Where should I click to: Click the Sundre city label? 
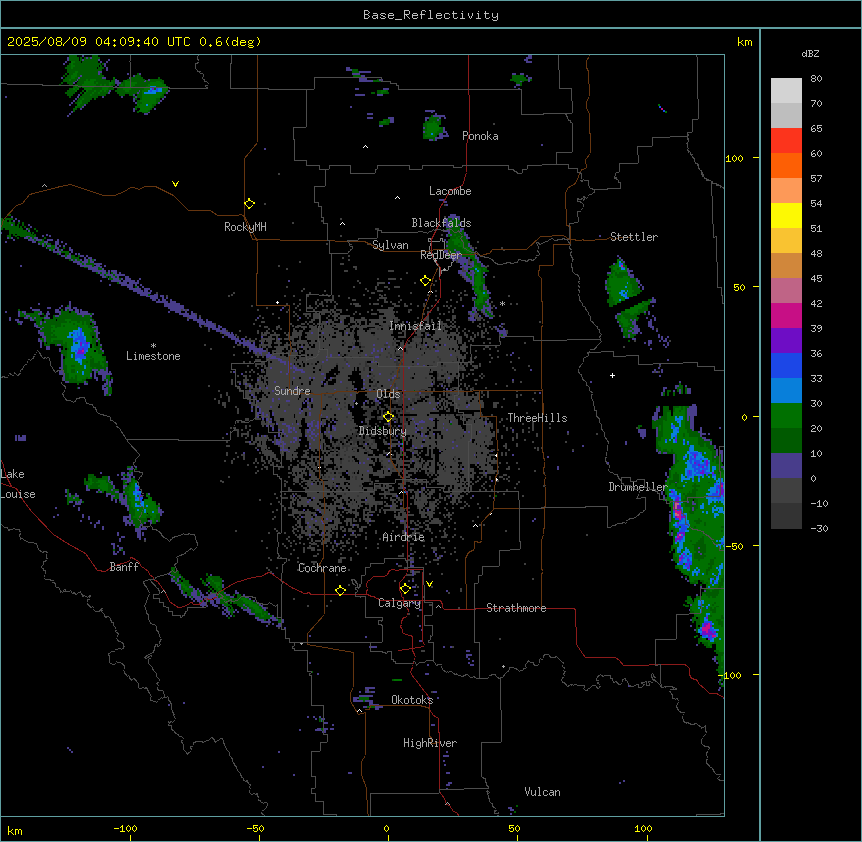tap(292, 391)
